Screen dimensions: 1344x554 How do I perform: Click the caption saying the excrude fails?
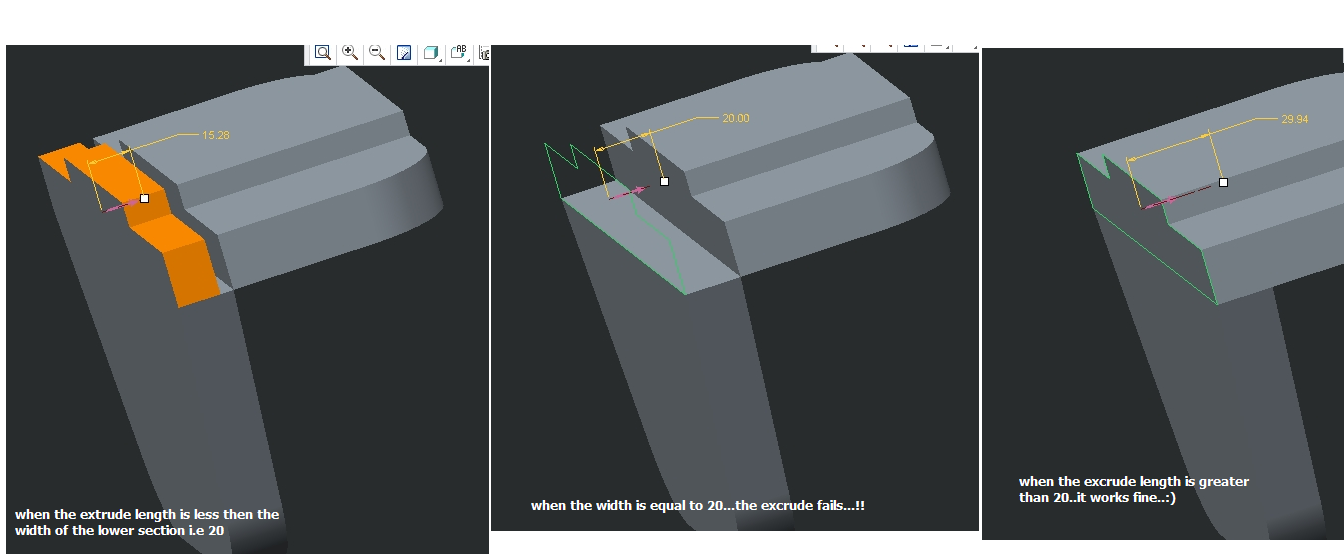click(x=698, y=506)
